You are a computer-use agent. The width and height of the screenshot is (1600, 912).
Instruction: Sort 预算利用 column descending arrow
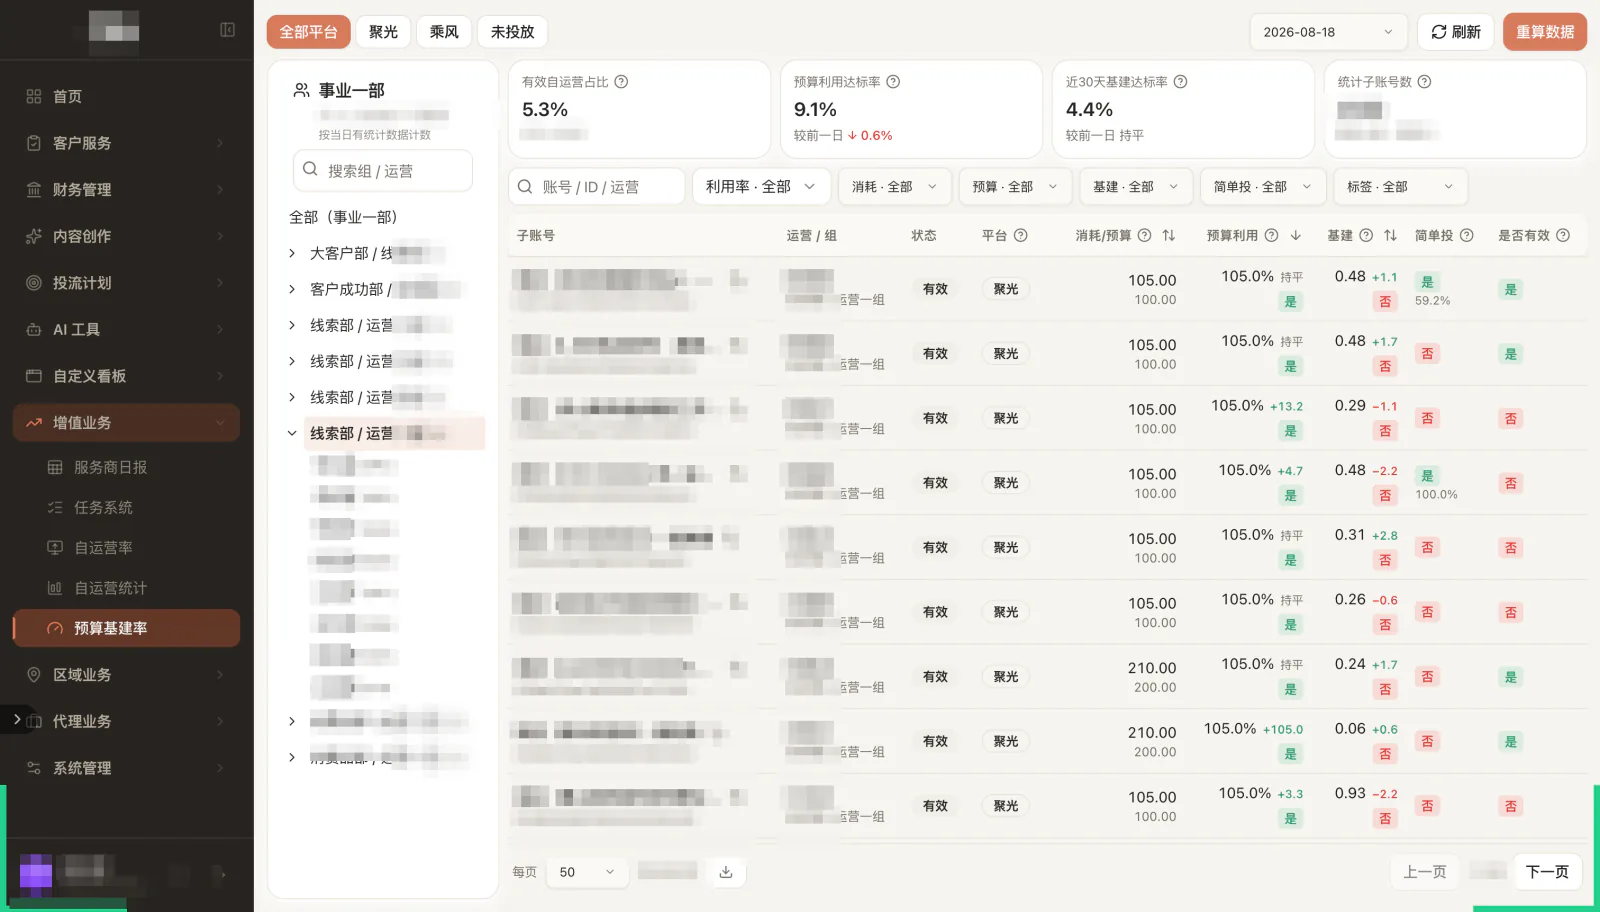tap(1295, 235)
